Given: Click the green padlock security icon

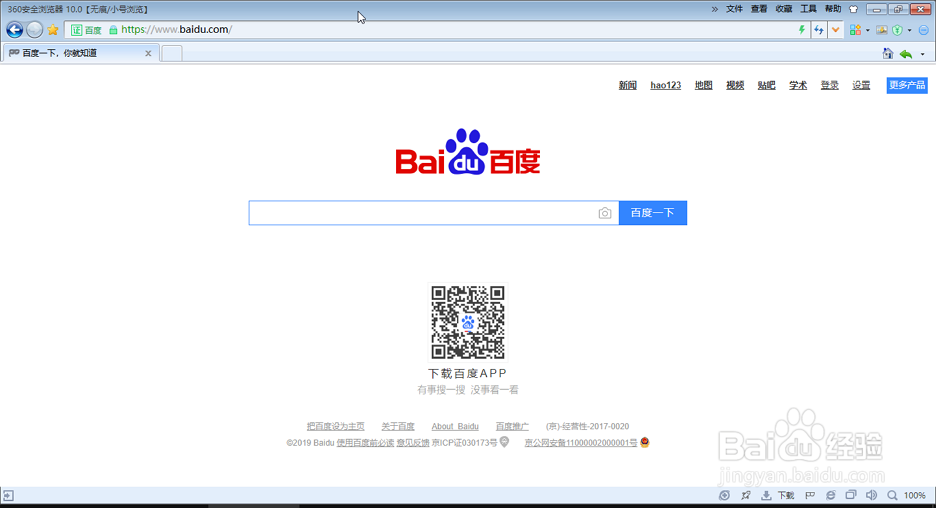Looking at the screenshot, I should coord(113,30).
